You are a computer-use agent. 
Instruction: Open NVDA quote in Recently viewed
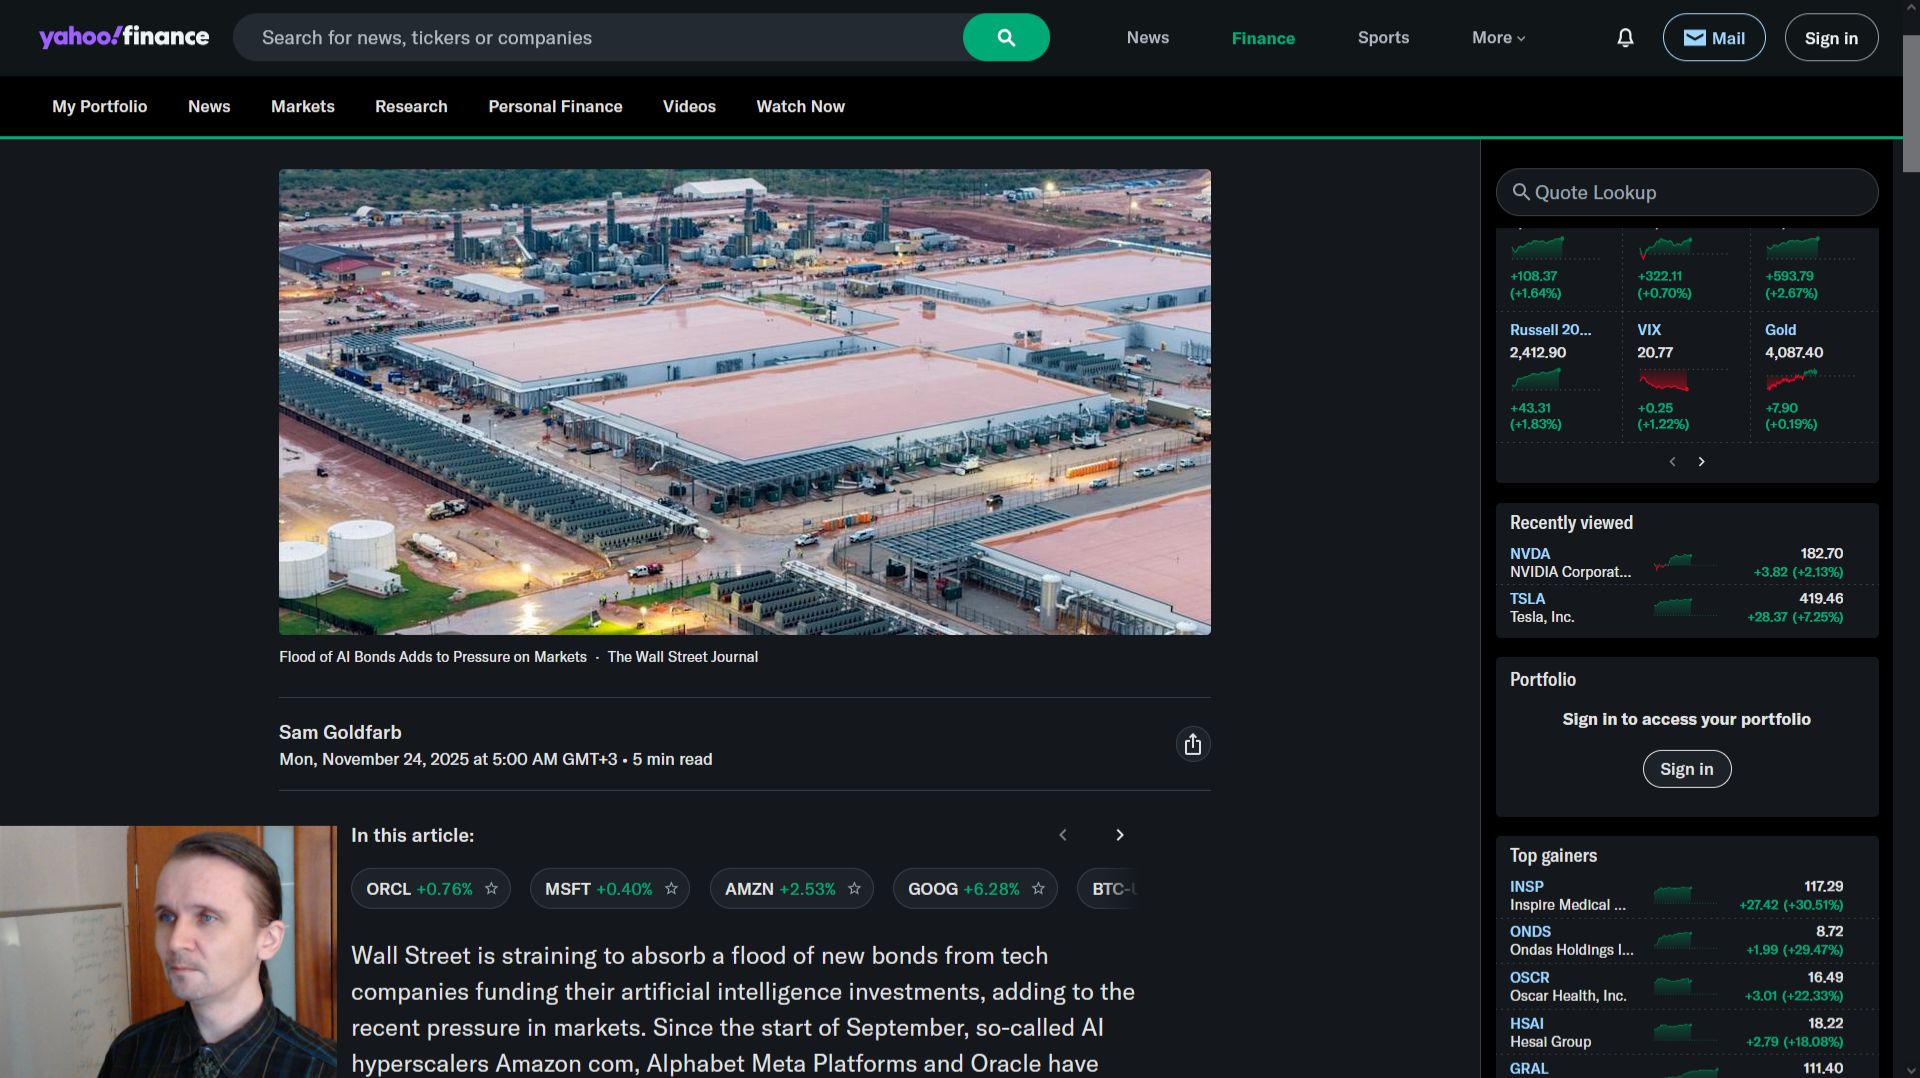click(1529, 553)
